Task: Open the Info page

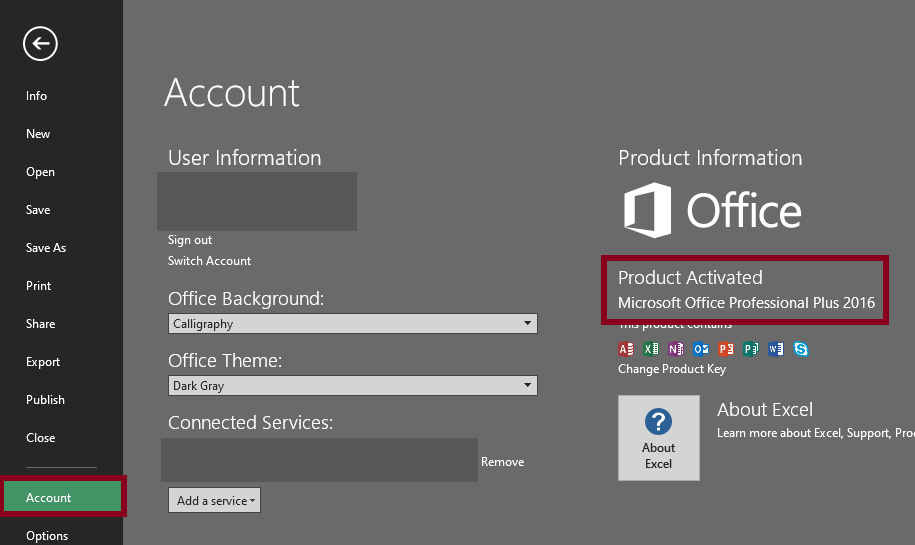Action: point(36,96)
